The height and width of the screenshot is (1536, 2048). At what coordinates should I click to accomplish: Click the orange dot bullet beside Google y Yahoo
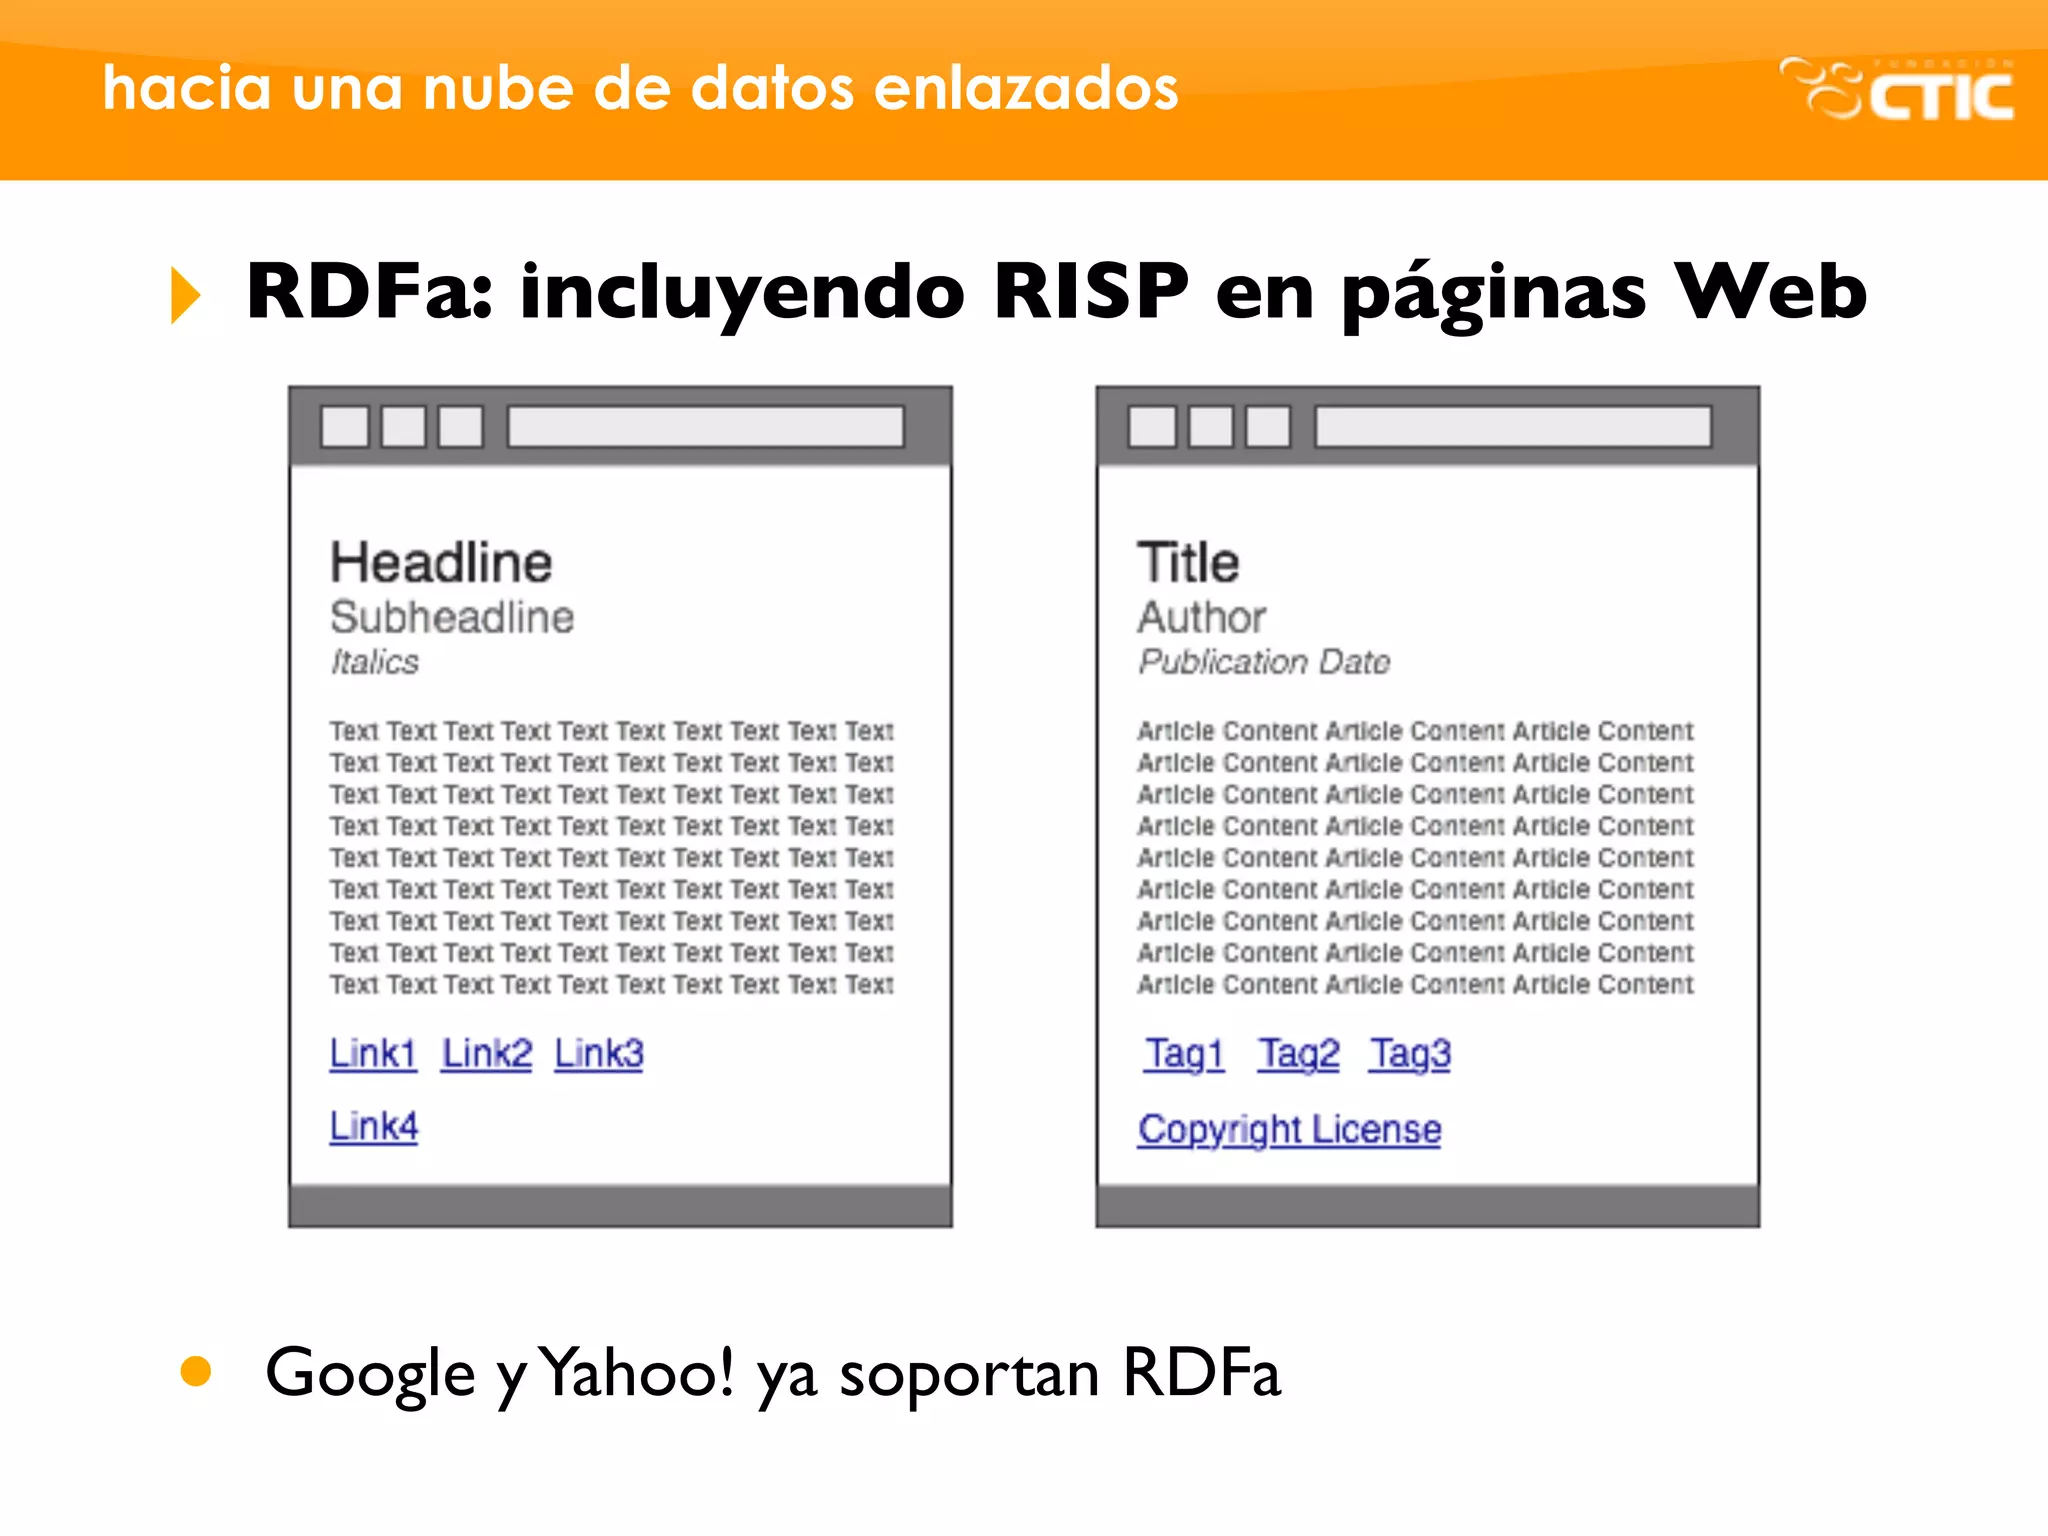(196, 1371)
